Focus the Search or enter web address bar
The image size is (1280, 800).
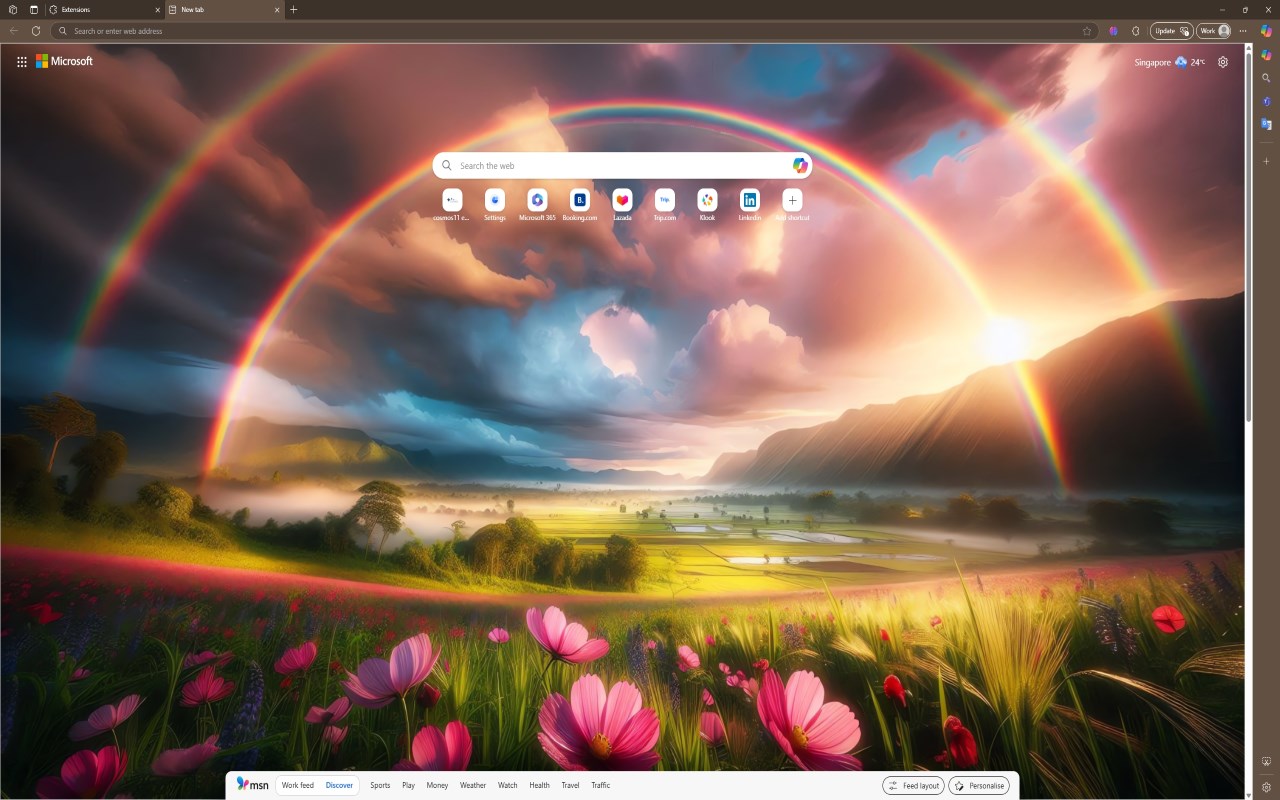pyautogui.click(x=575, y=31)
